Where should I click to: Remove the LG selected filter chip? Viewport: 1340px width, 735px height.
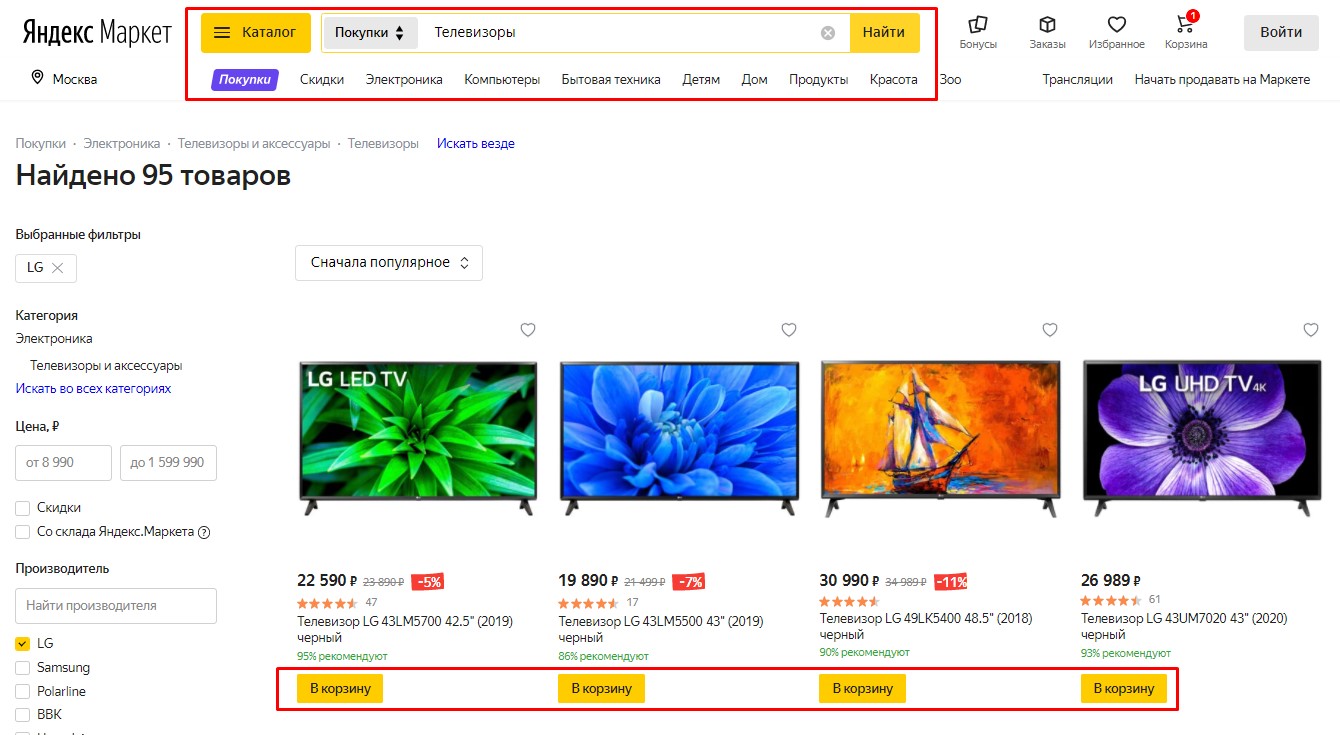point(57,268)
